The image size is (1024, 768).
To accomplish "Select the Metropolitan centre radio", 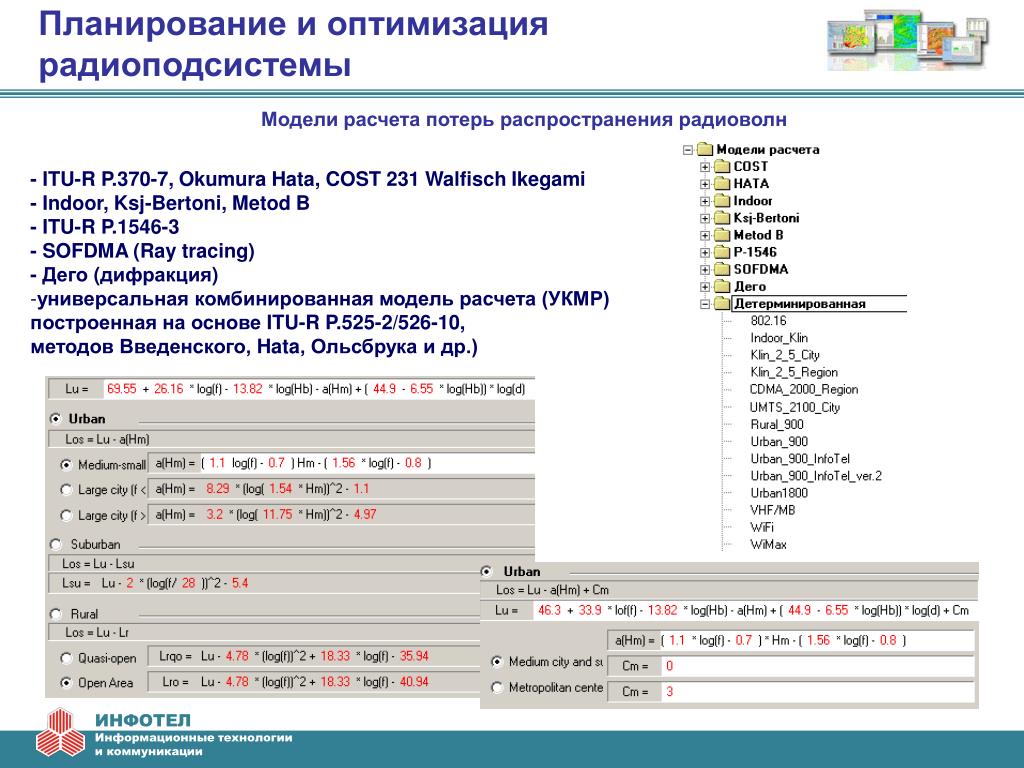I will 497,688.
